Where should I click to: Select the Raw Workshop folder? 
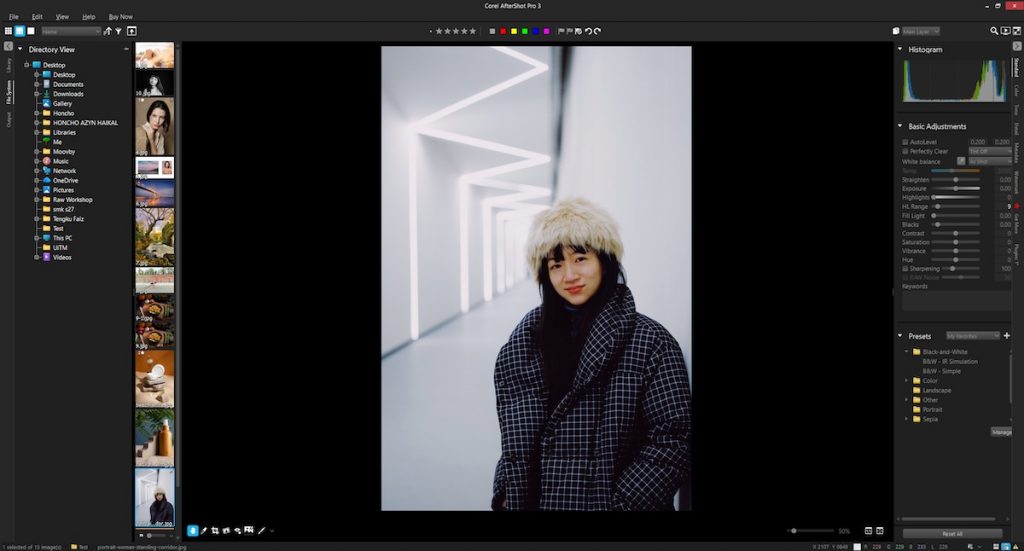74,199
